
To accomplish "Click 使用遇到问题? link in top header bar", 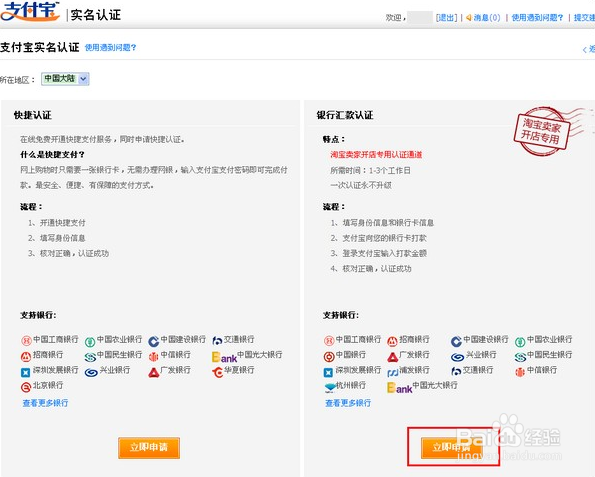I will pos(537,17).
